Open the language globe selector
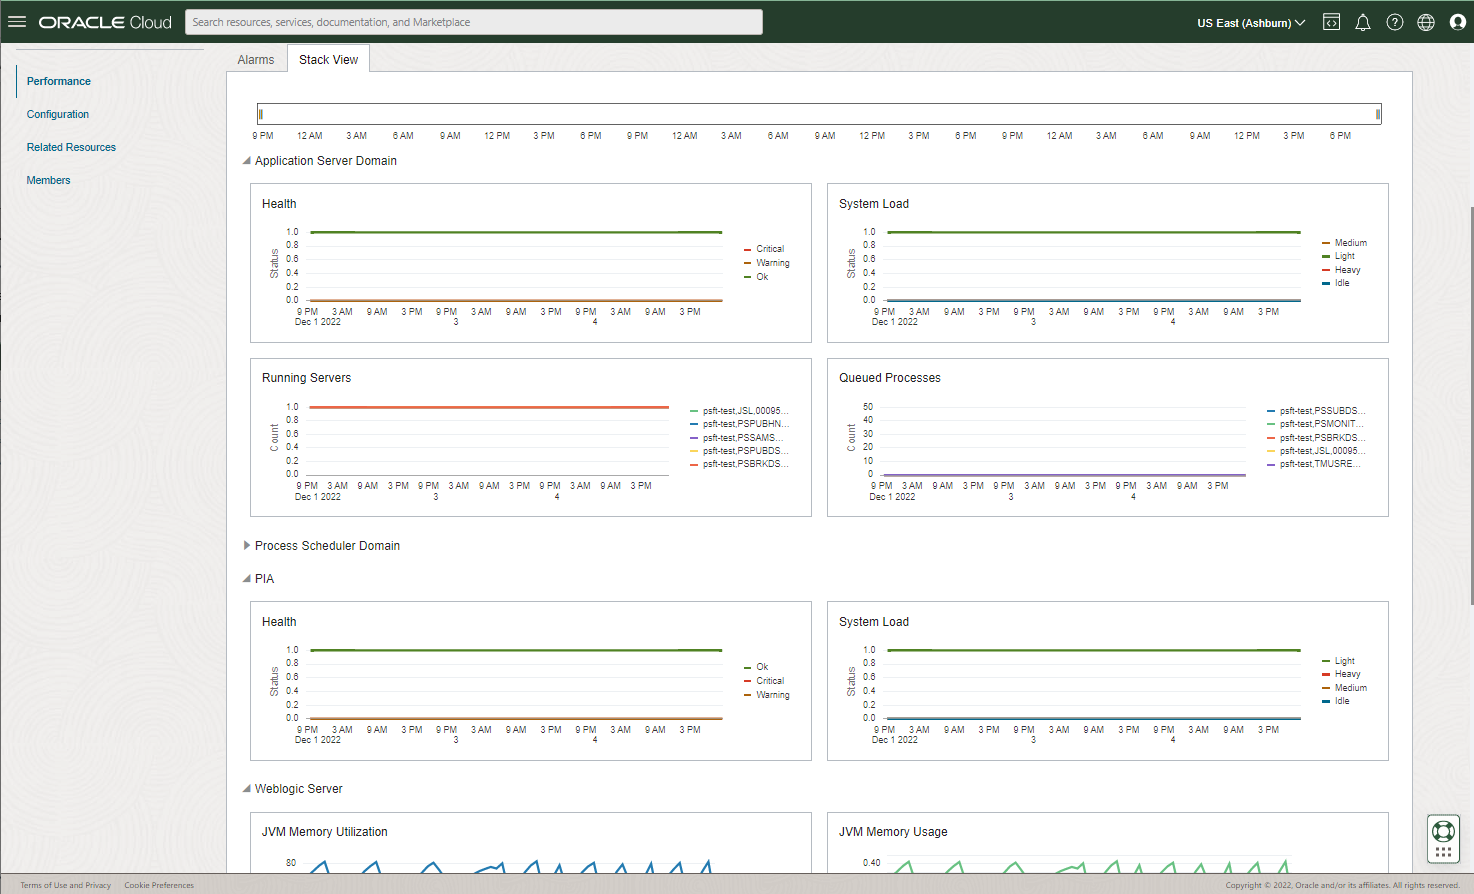1474x894 pixels. (x=1426, y=21)
